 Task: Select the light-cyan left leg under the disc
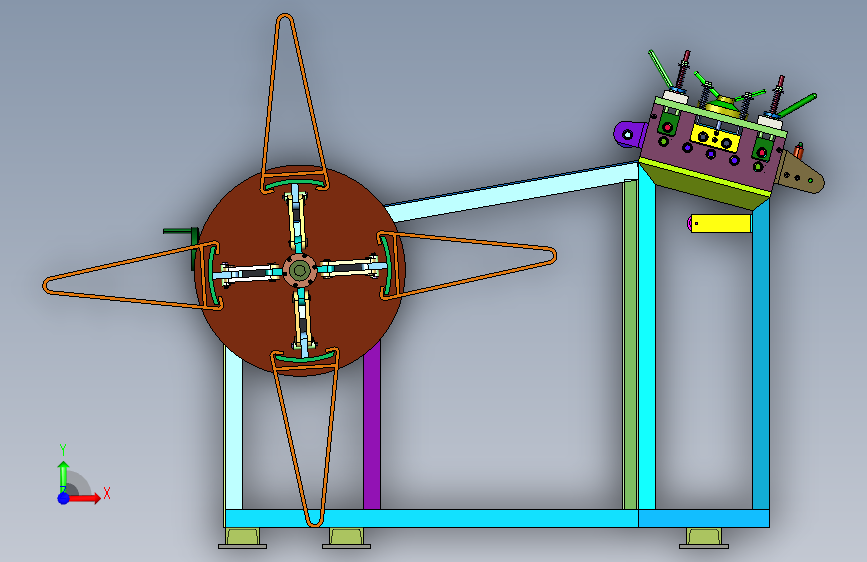point(233,427)
